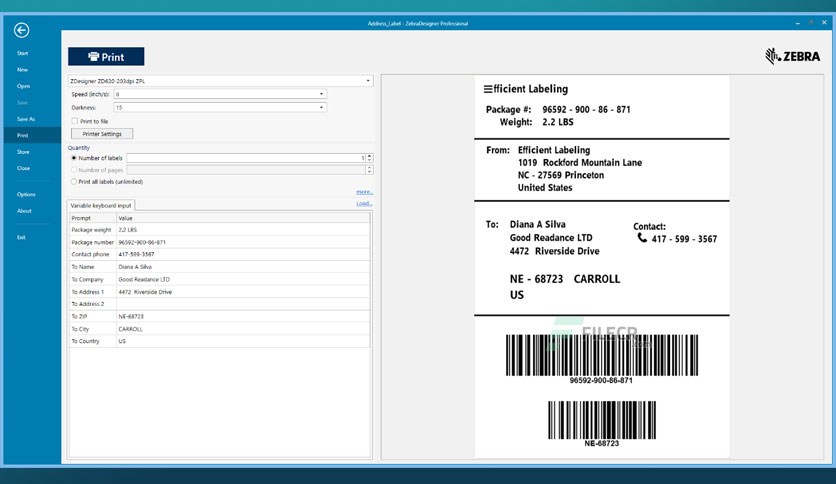Click the To Address 1 value cell

click(x=243, y=292)
